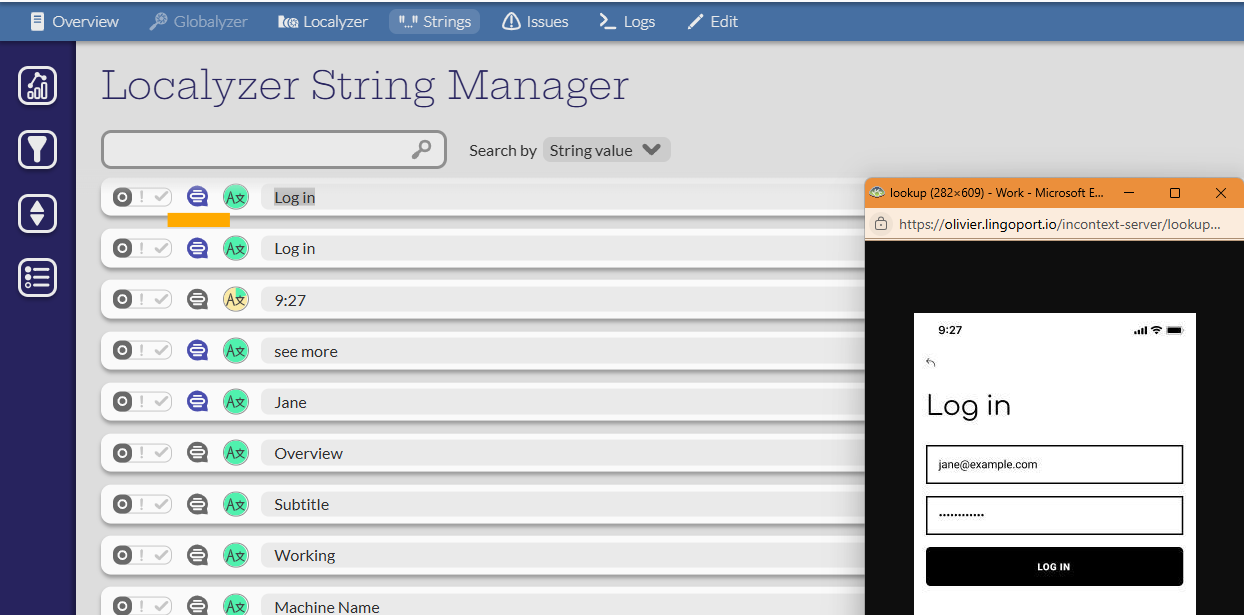Toggle the status switch on "9:27" row
Screen dimensions: 1244x615
pos(141,299)
